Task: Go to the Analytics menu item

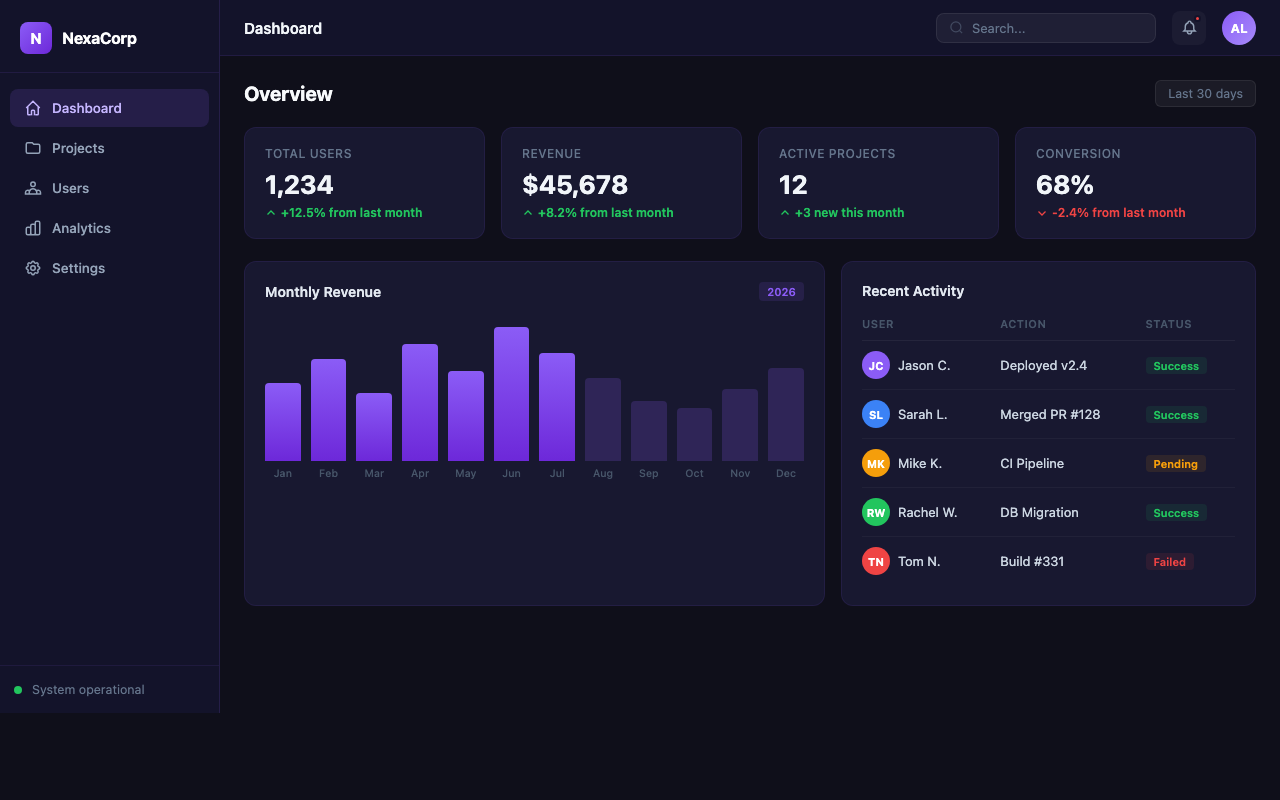Action: click(x=109, y=228)
